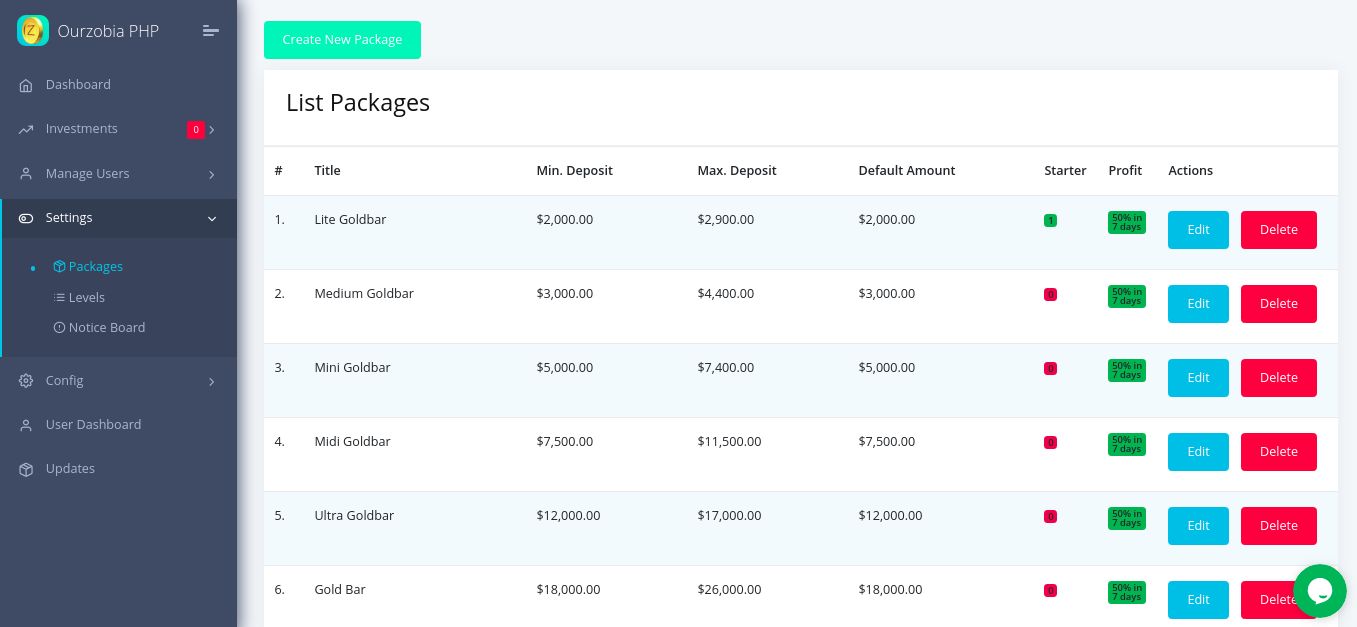Viewport: 1357px width, 627px height.
Task: Open the chat support bubble
Action: tap(1319, 590)
